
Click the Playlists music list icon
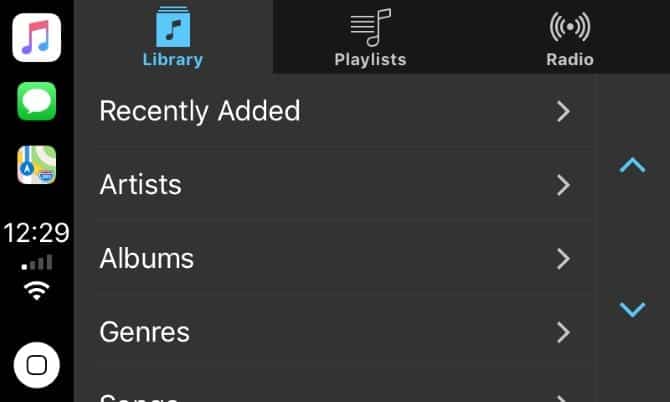click(370, 26)
